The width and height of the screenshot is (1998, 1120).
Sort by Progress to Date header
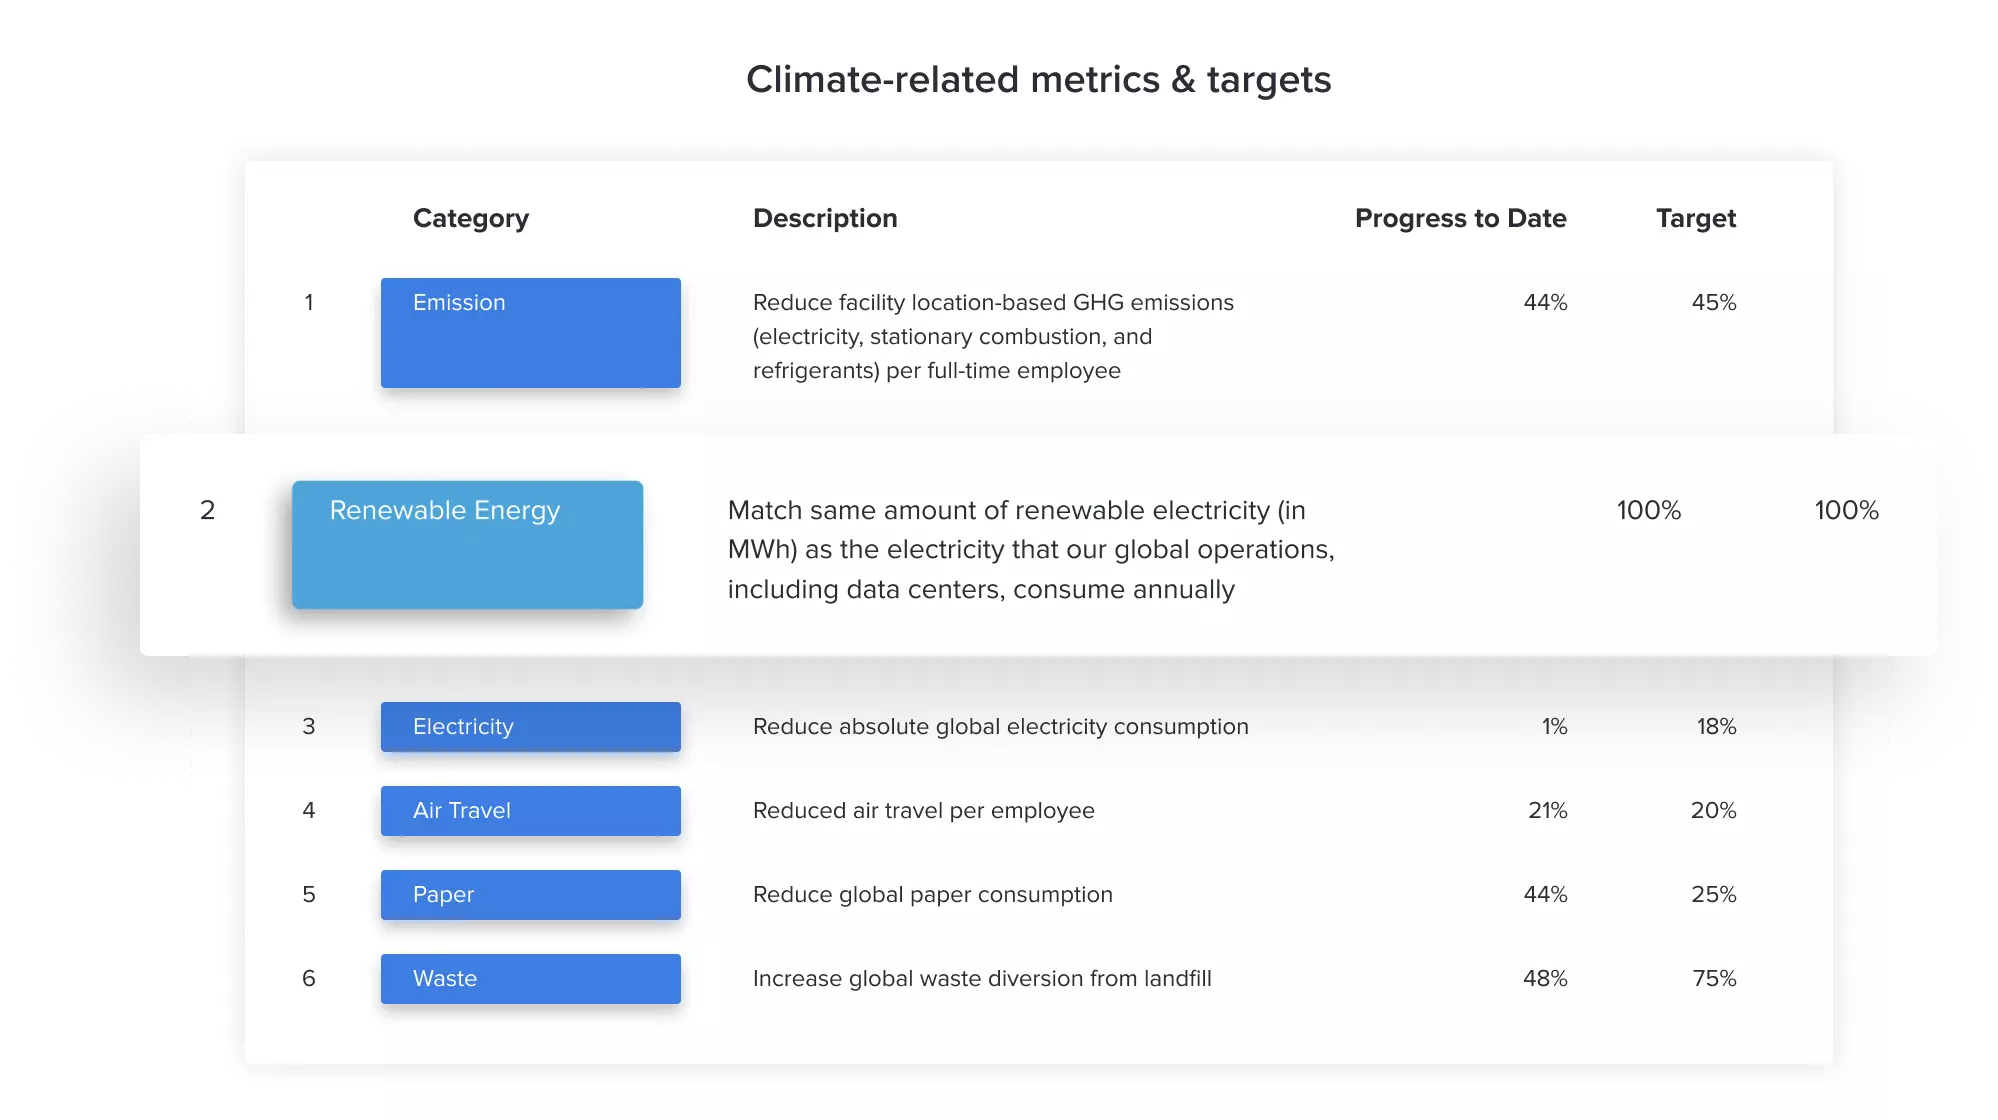[x=1459, y=218]
